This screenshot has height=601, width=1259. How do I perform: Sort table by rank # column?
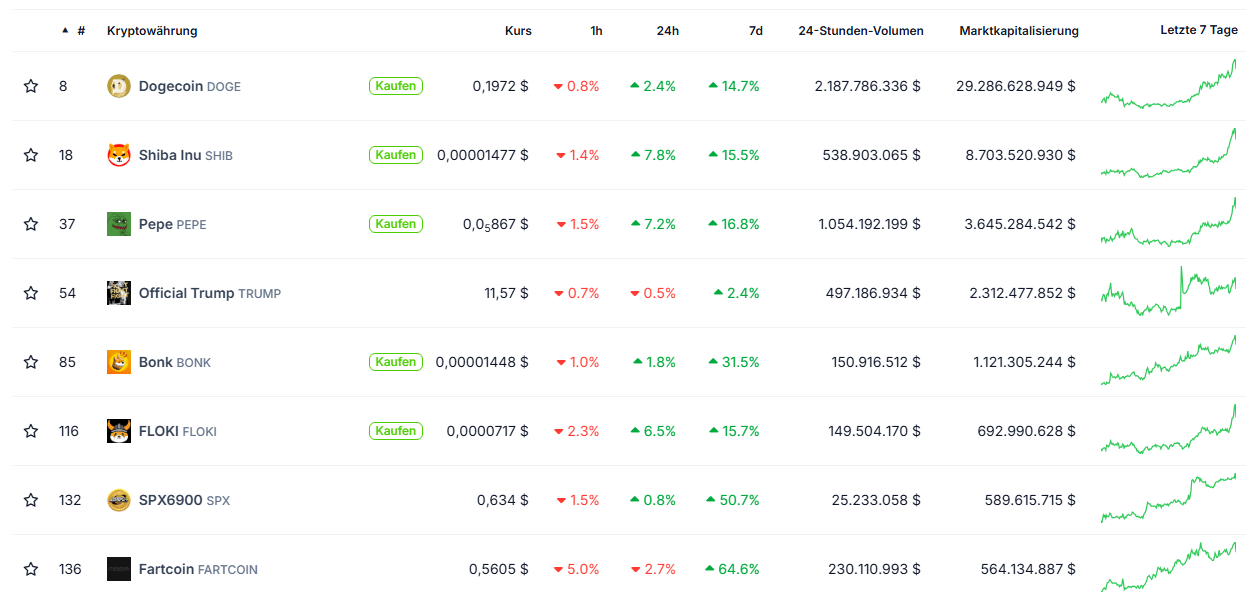pos(79,31)
